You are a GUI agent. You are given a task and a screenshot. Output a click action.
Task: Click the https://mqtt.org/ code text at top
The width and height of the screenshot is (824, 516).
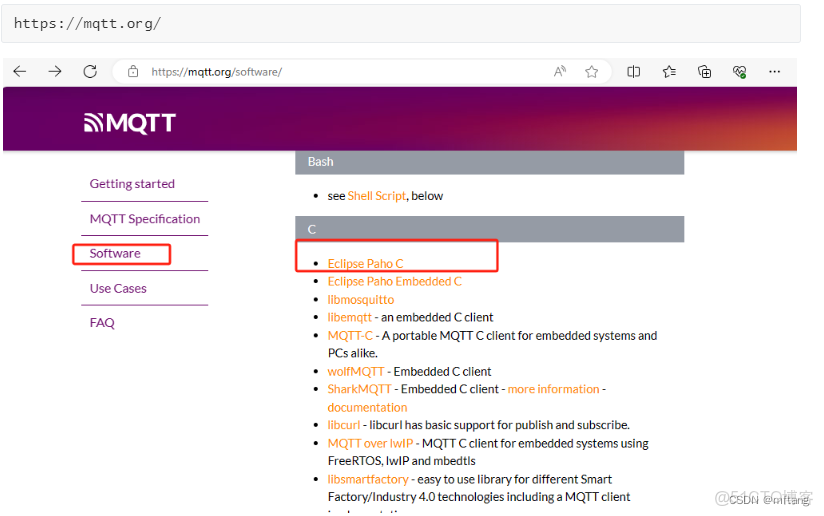click(x=87, y=23)
